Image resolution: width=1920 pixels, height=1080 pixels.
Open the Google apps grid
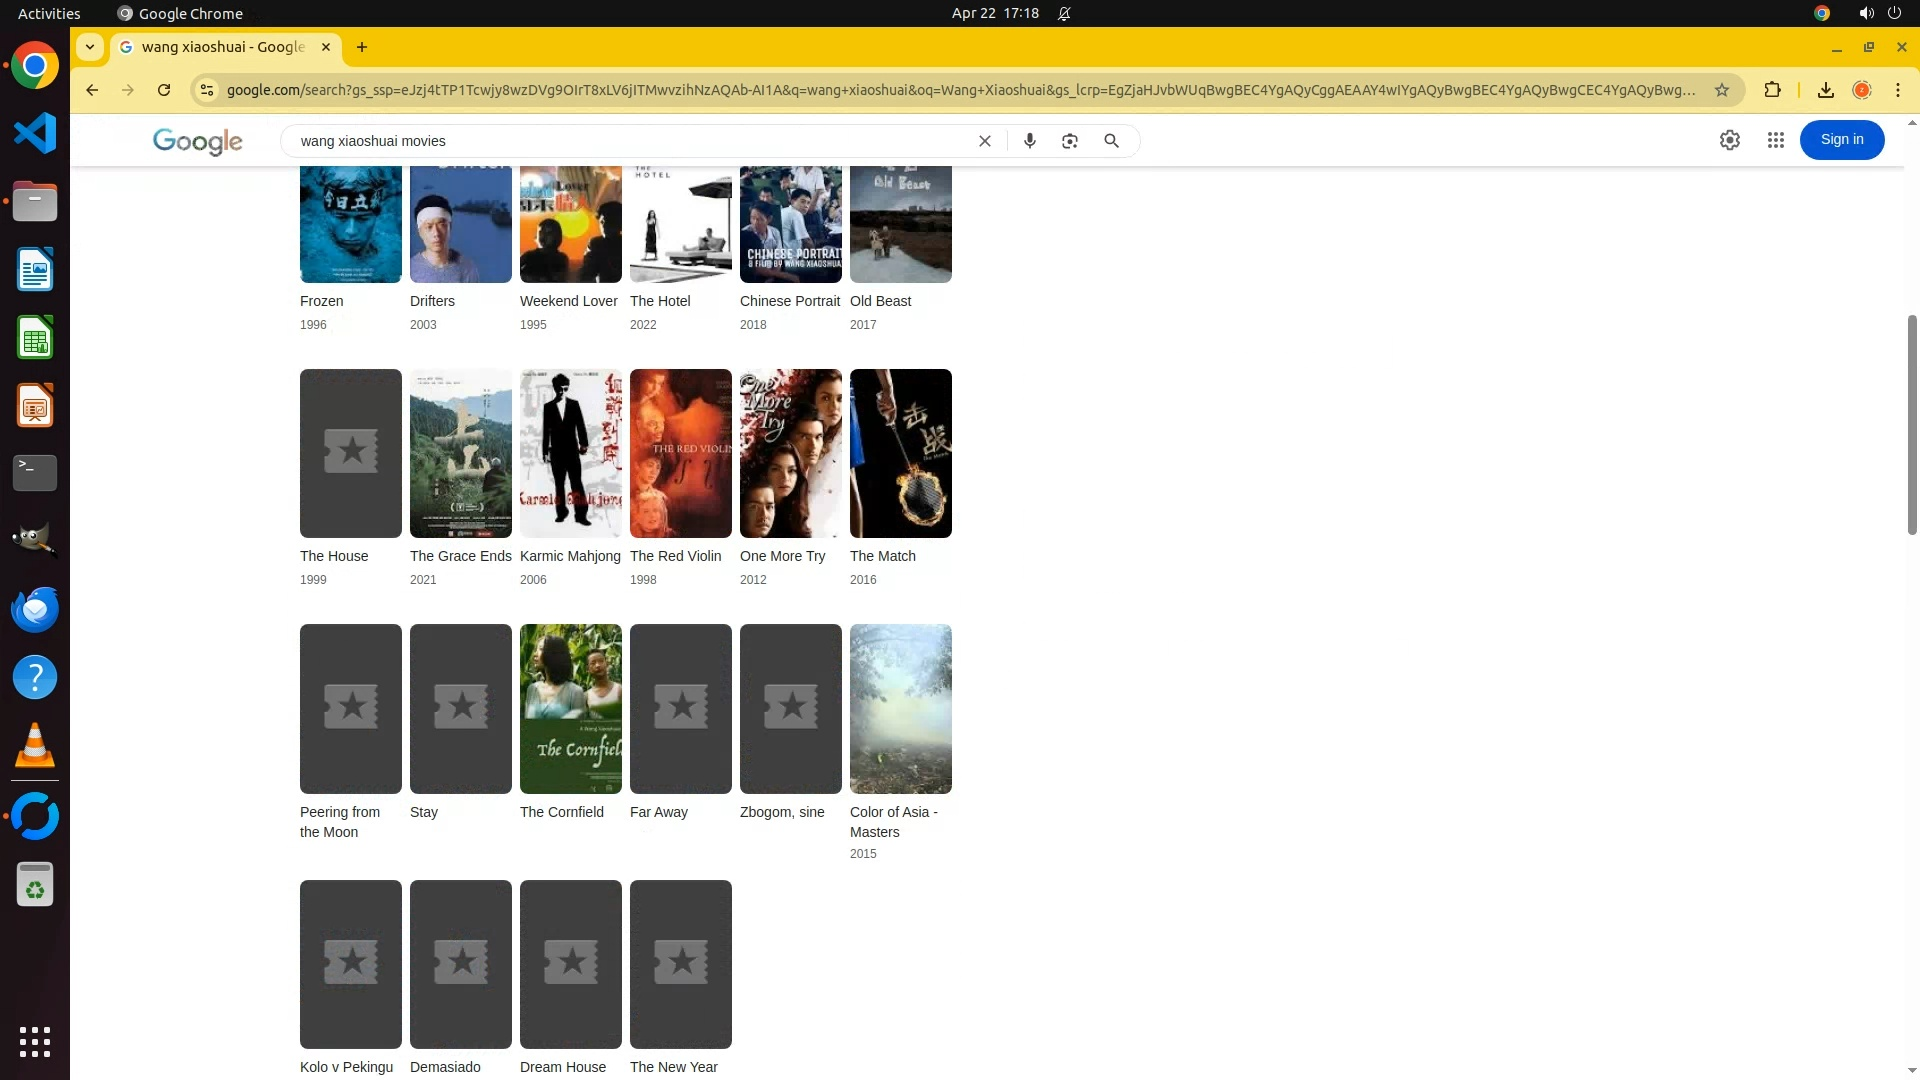point(1776,141)
